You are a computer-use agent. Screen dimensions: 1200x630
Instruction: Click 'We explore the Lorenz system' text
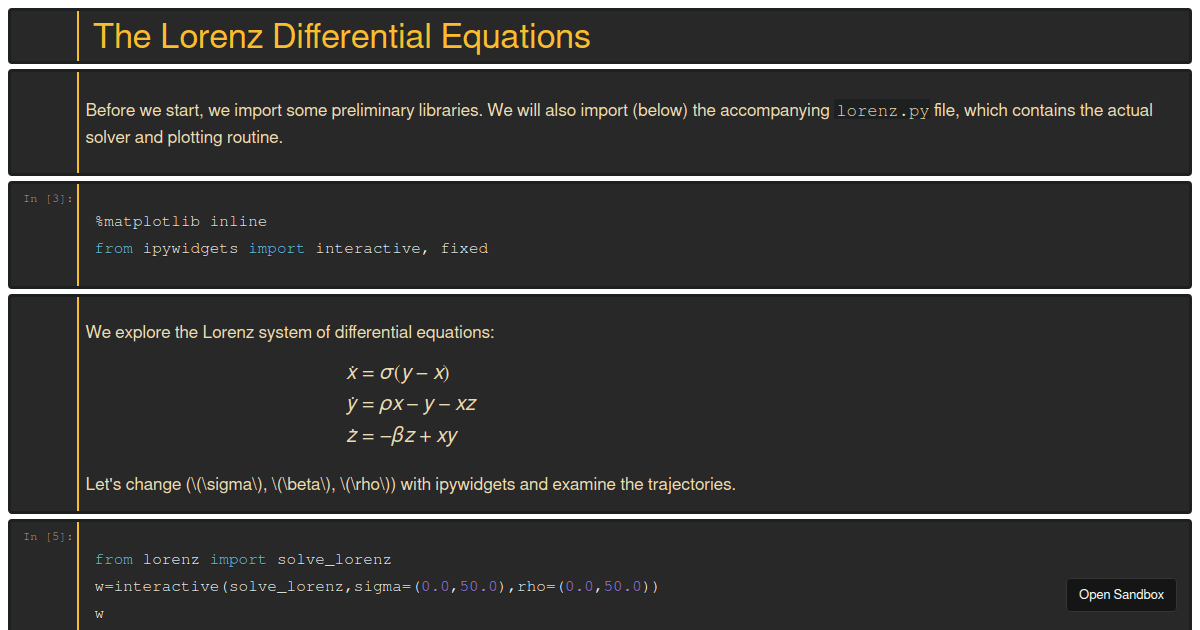pos(290,332)
